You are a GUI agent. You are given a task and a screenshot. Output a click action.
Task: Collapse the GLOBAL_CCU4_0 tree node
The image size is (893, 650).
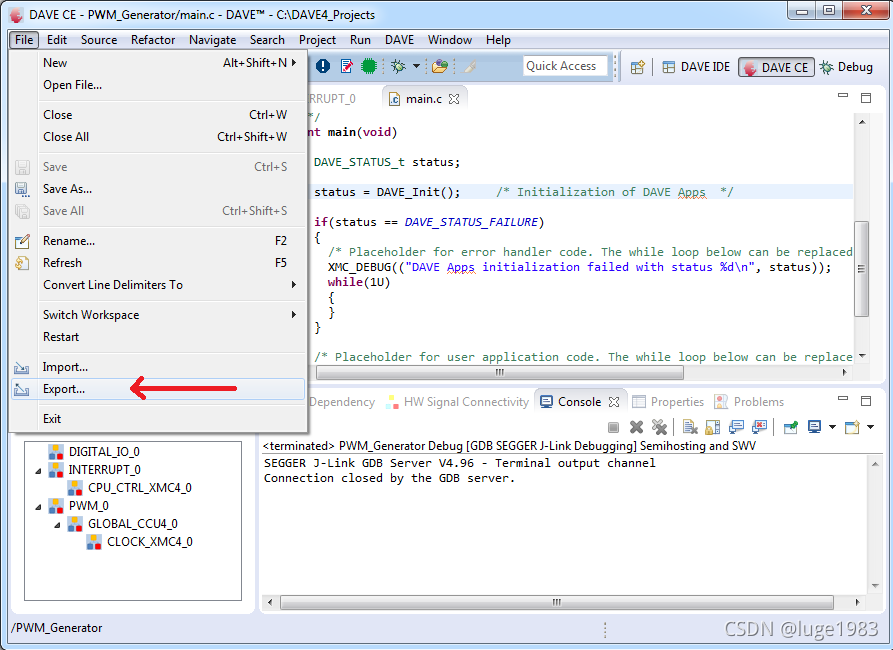click(58, 525)
